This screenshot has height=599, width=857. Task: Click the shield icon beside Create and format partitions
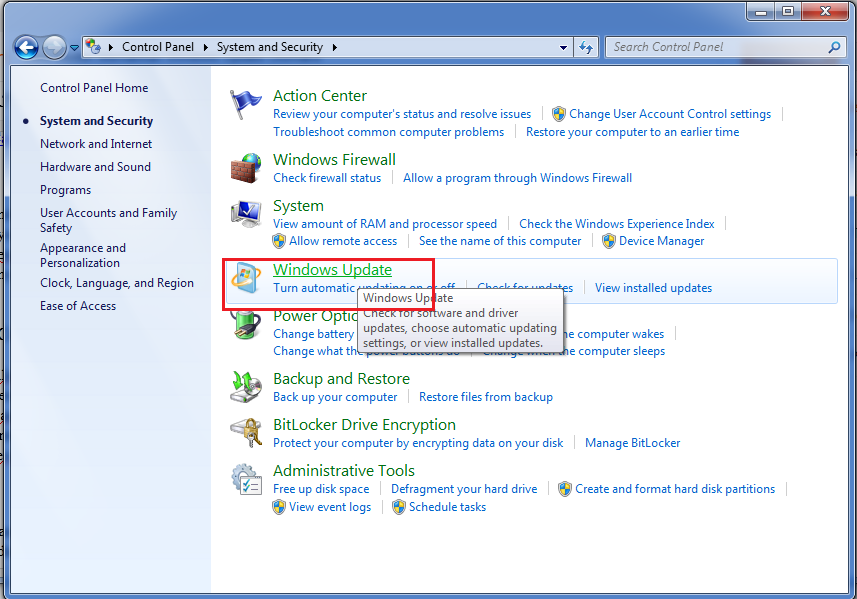coord(565,489)
